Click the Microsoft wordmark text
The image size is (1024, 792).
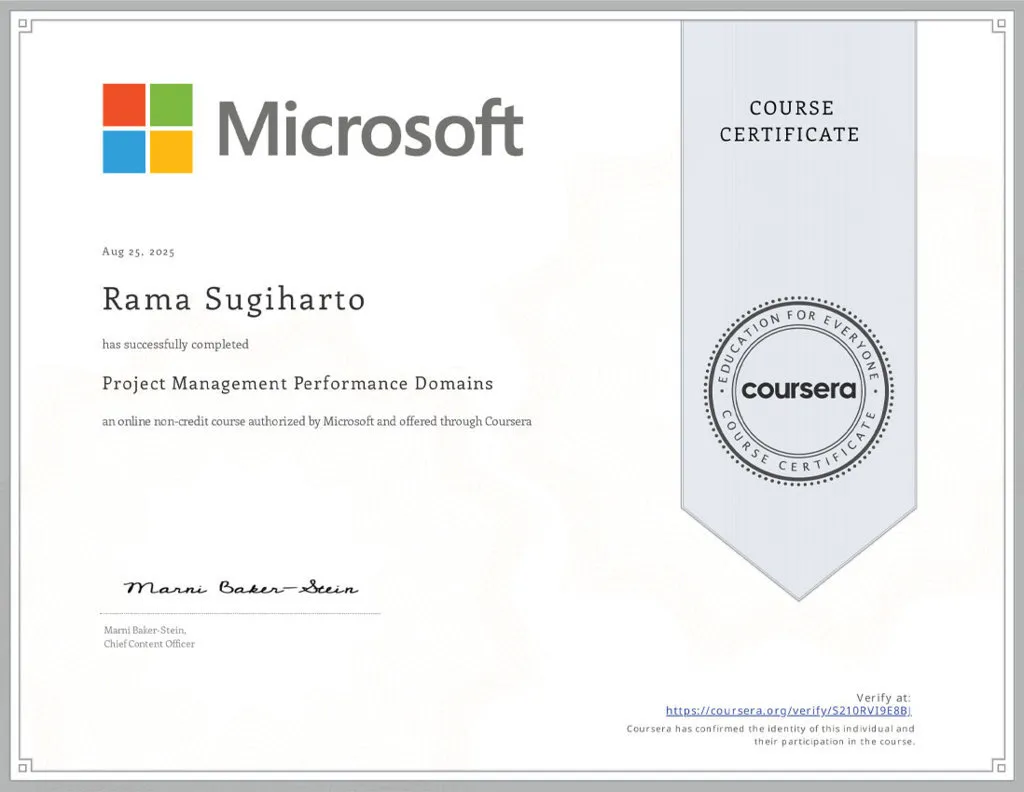pyautogui.click(x=370, y=129)
